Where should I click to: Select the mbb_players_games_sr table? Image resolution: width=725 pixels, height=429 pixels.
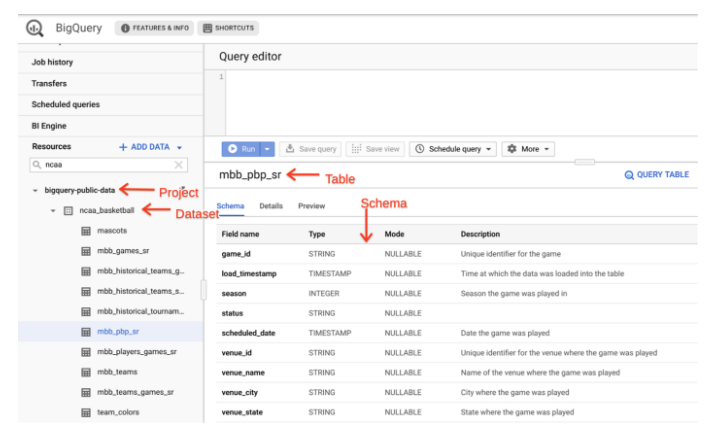tap(137, 351)
